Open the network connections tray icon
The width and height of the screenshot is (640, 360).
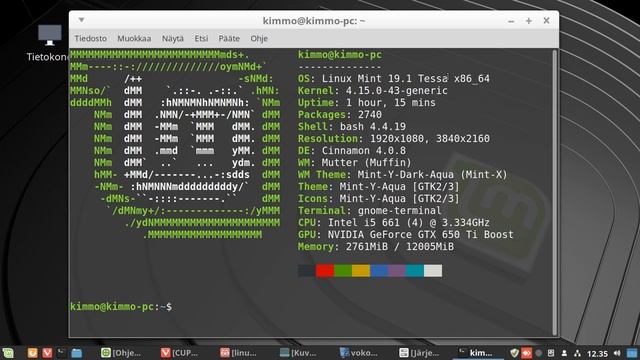click(577, 353)
